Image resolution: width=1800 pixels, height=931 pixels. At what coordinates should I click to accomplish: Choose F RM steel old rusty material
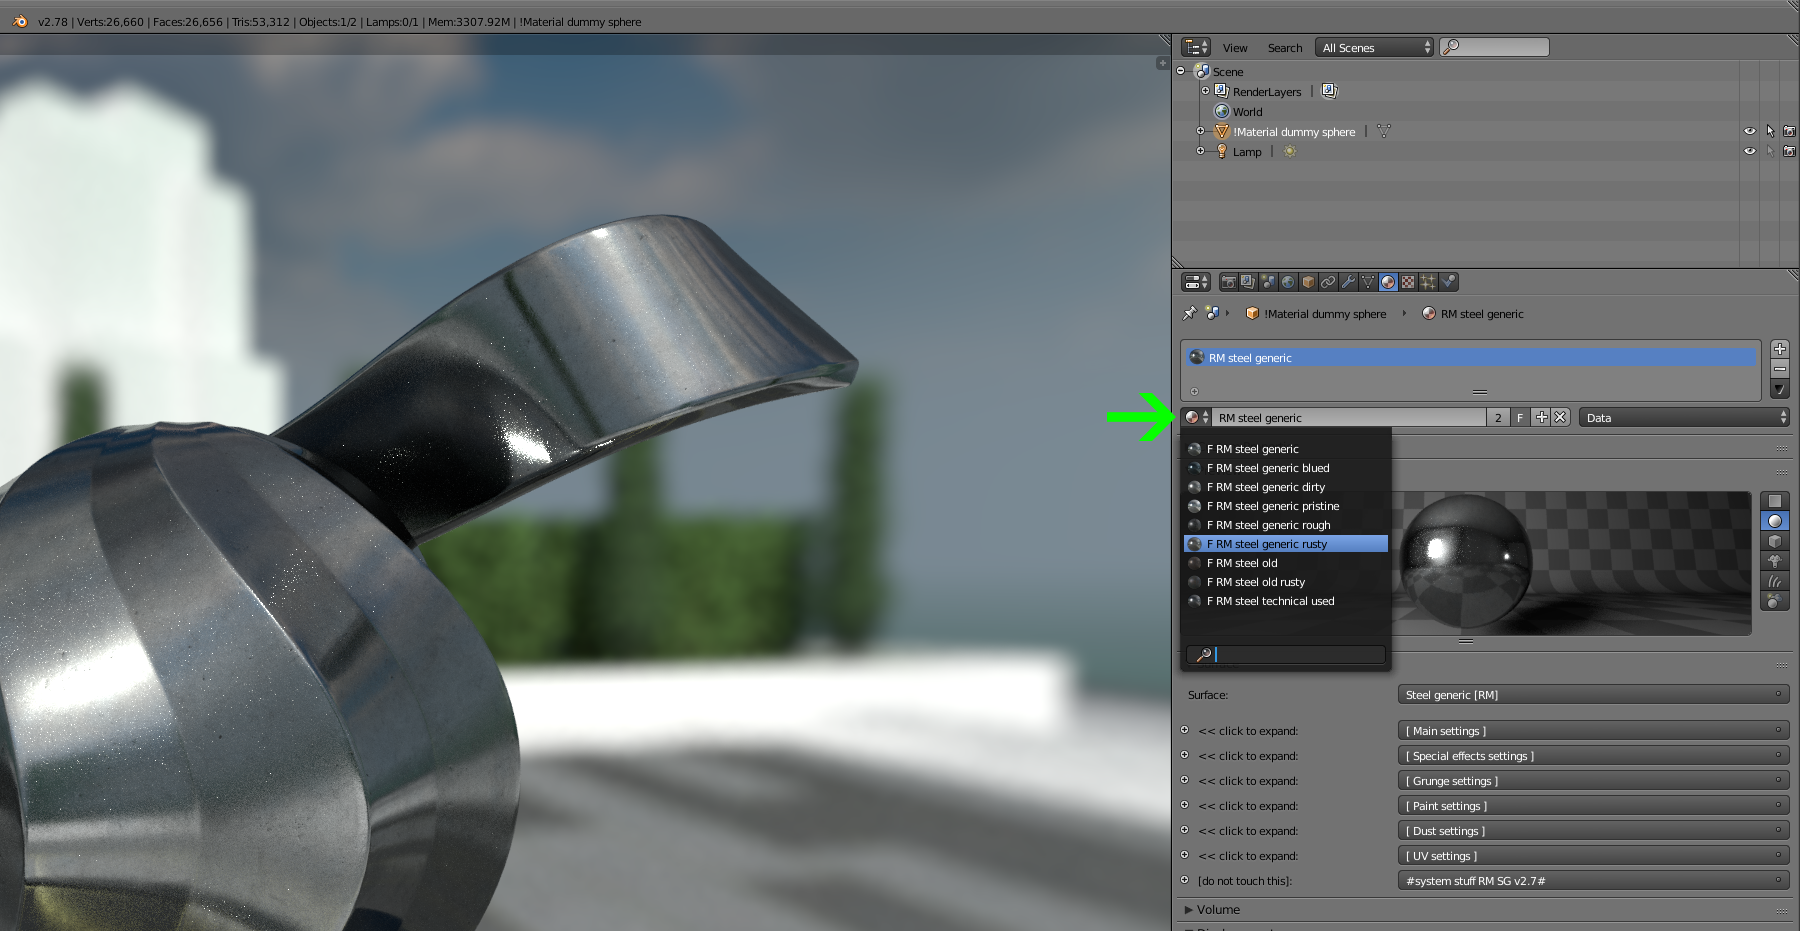(1255, 582)
